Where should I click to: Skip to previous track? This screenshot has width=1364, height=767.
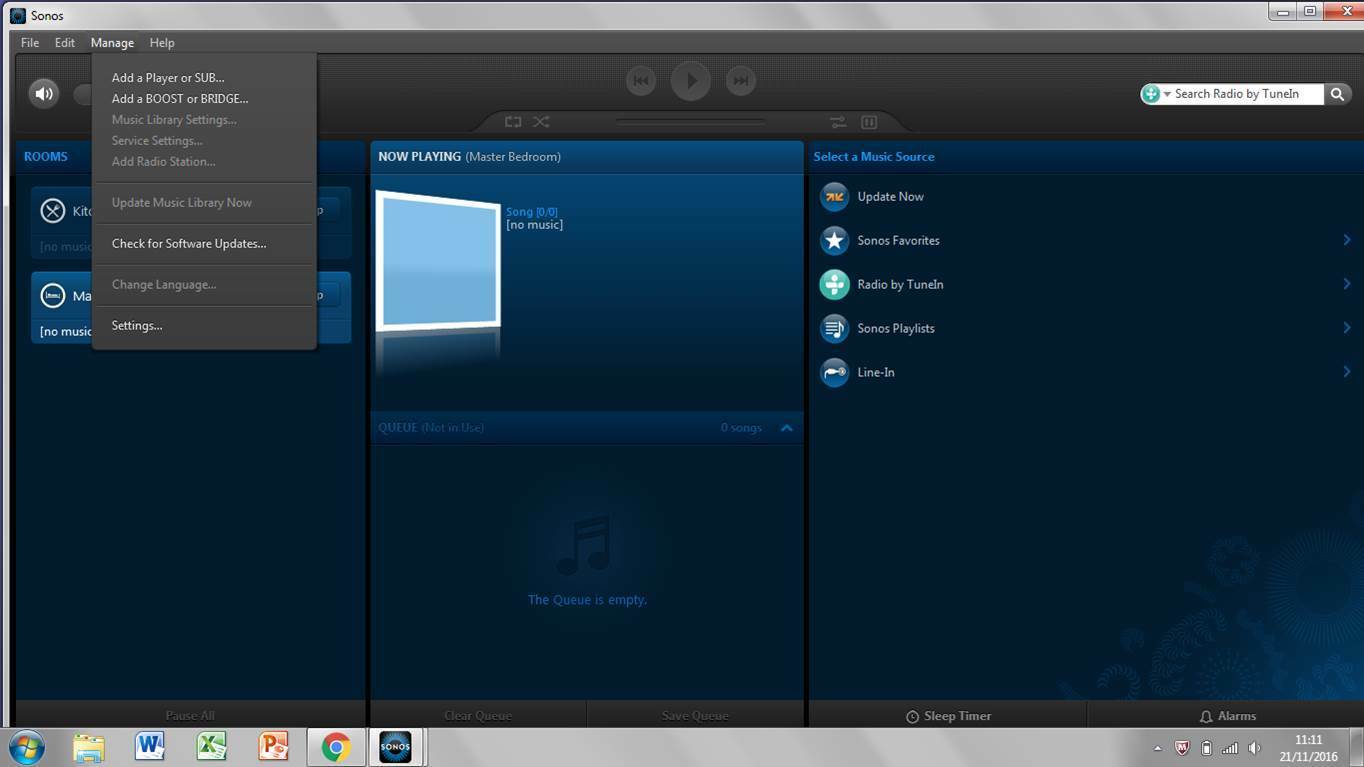click(x=641, y=81)
